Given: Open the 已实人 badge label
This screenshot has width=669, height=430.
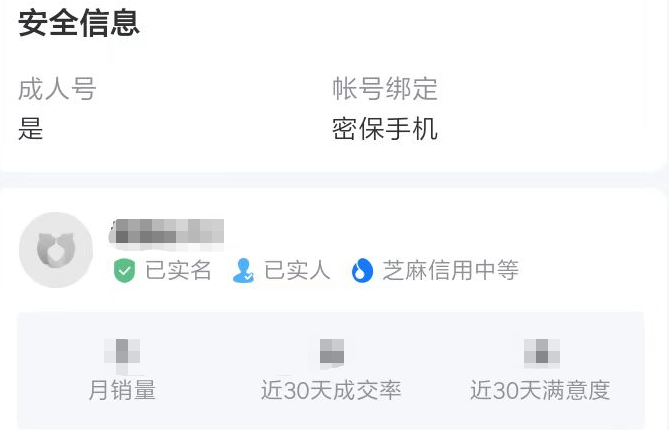Looking at the screenshot, I should click(x=297, y=270).
